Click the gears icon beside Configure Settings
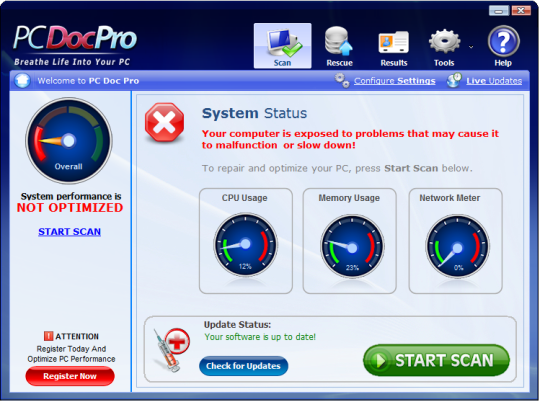The image size is (540, 402). pyautogui.click(x=342, y=81)
